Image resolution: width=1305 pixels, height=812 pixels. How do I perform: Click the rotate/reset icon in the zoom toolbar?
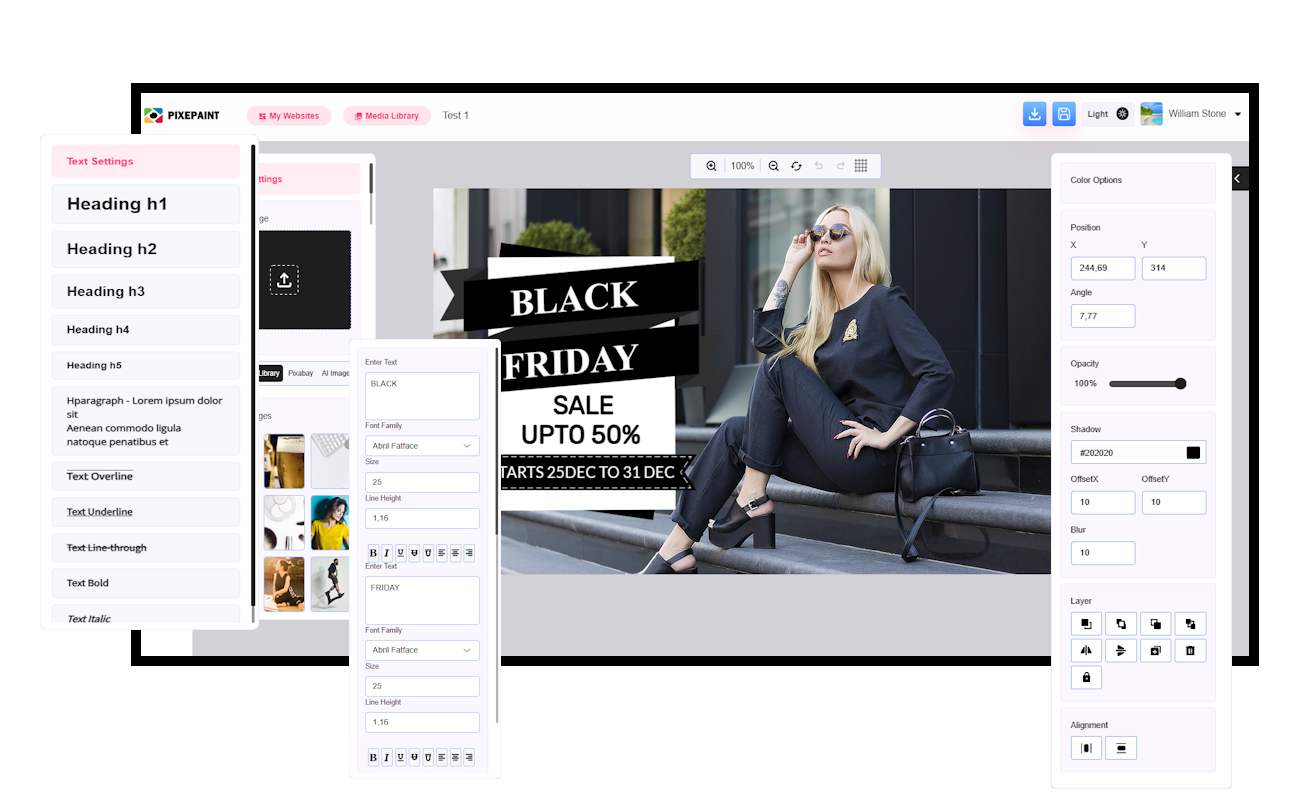point(796,166)
